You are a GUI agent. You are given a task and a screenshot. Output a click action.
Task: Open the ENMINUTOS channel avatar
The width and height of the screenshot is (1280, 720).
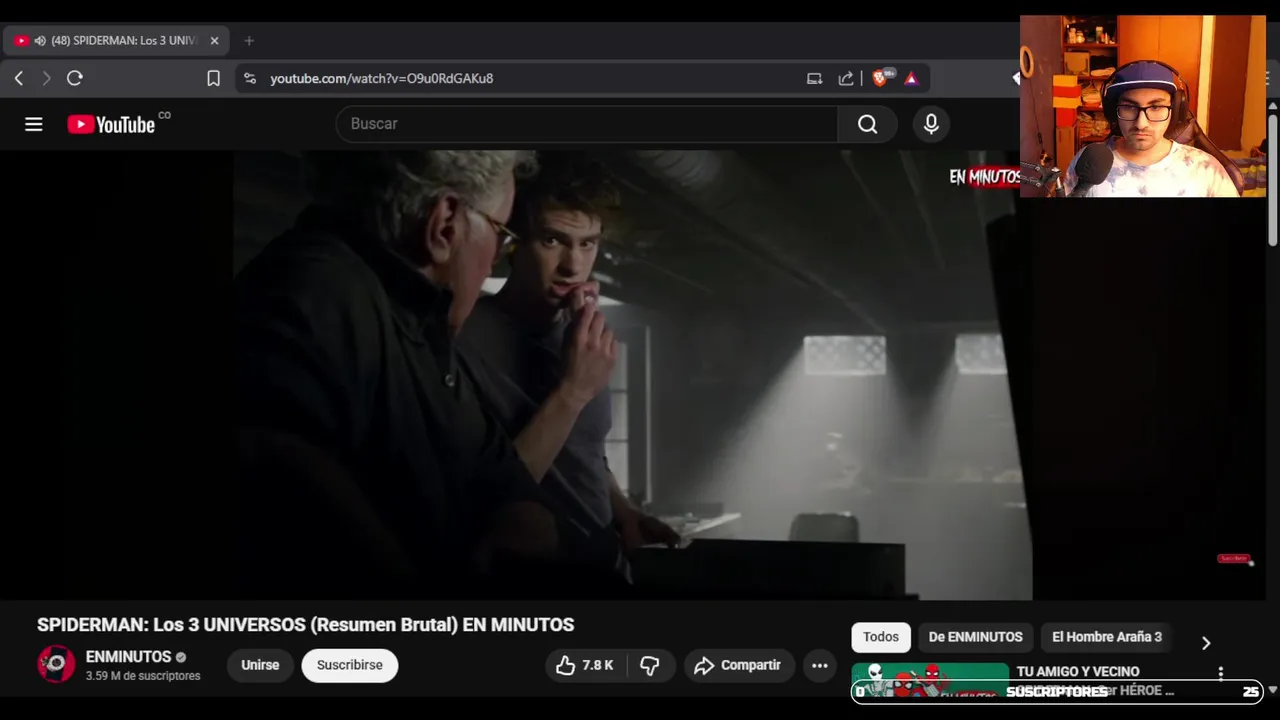pos(56,664)
